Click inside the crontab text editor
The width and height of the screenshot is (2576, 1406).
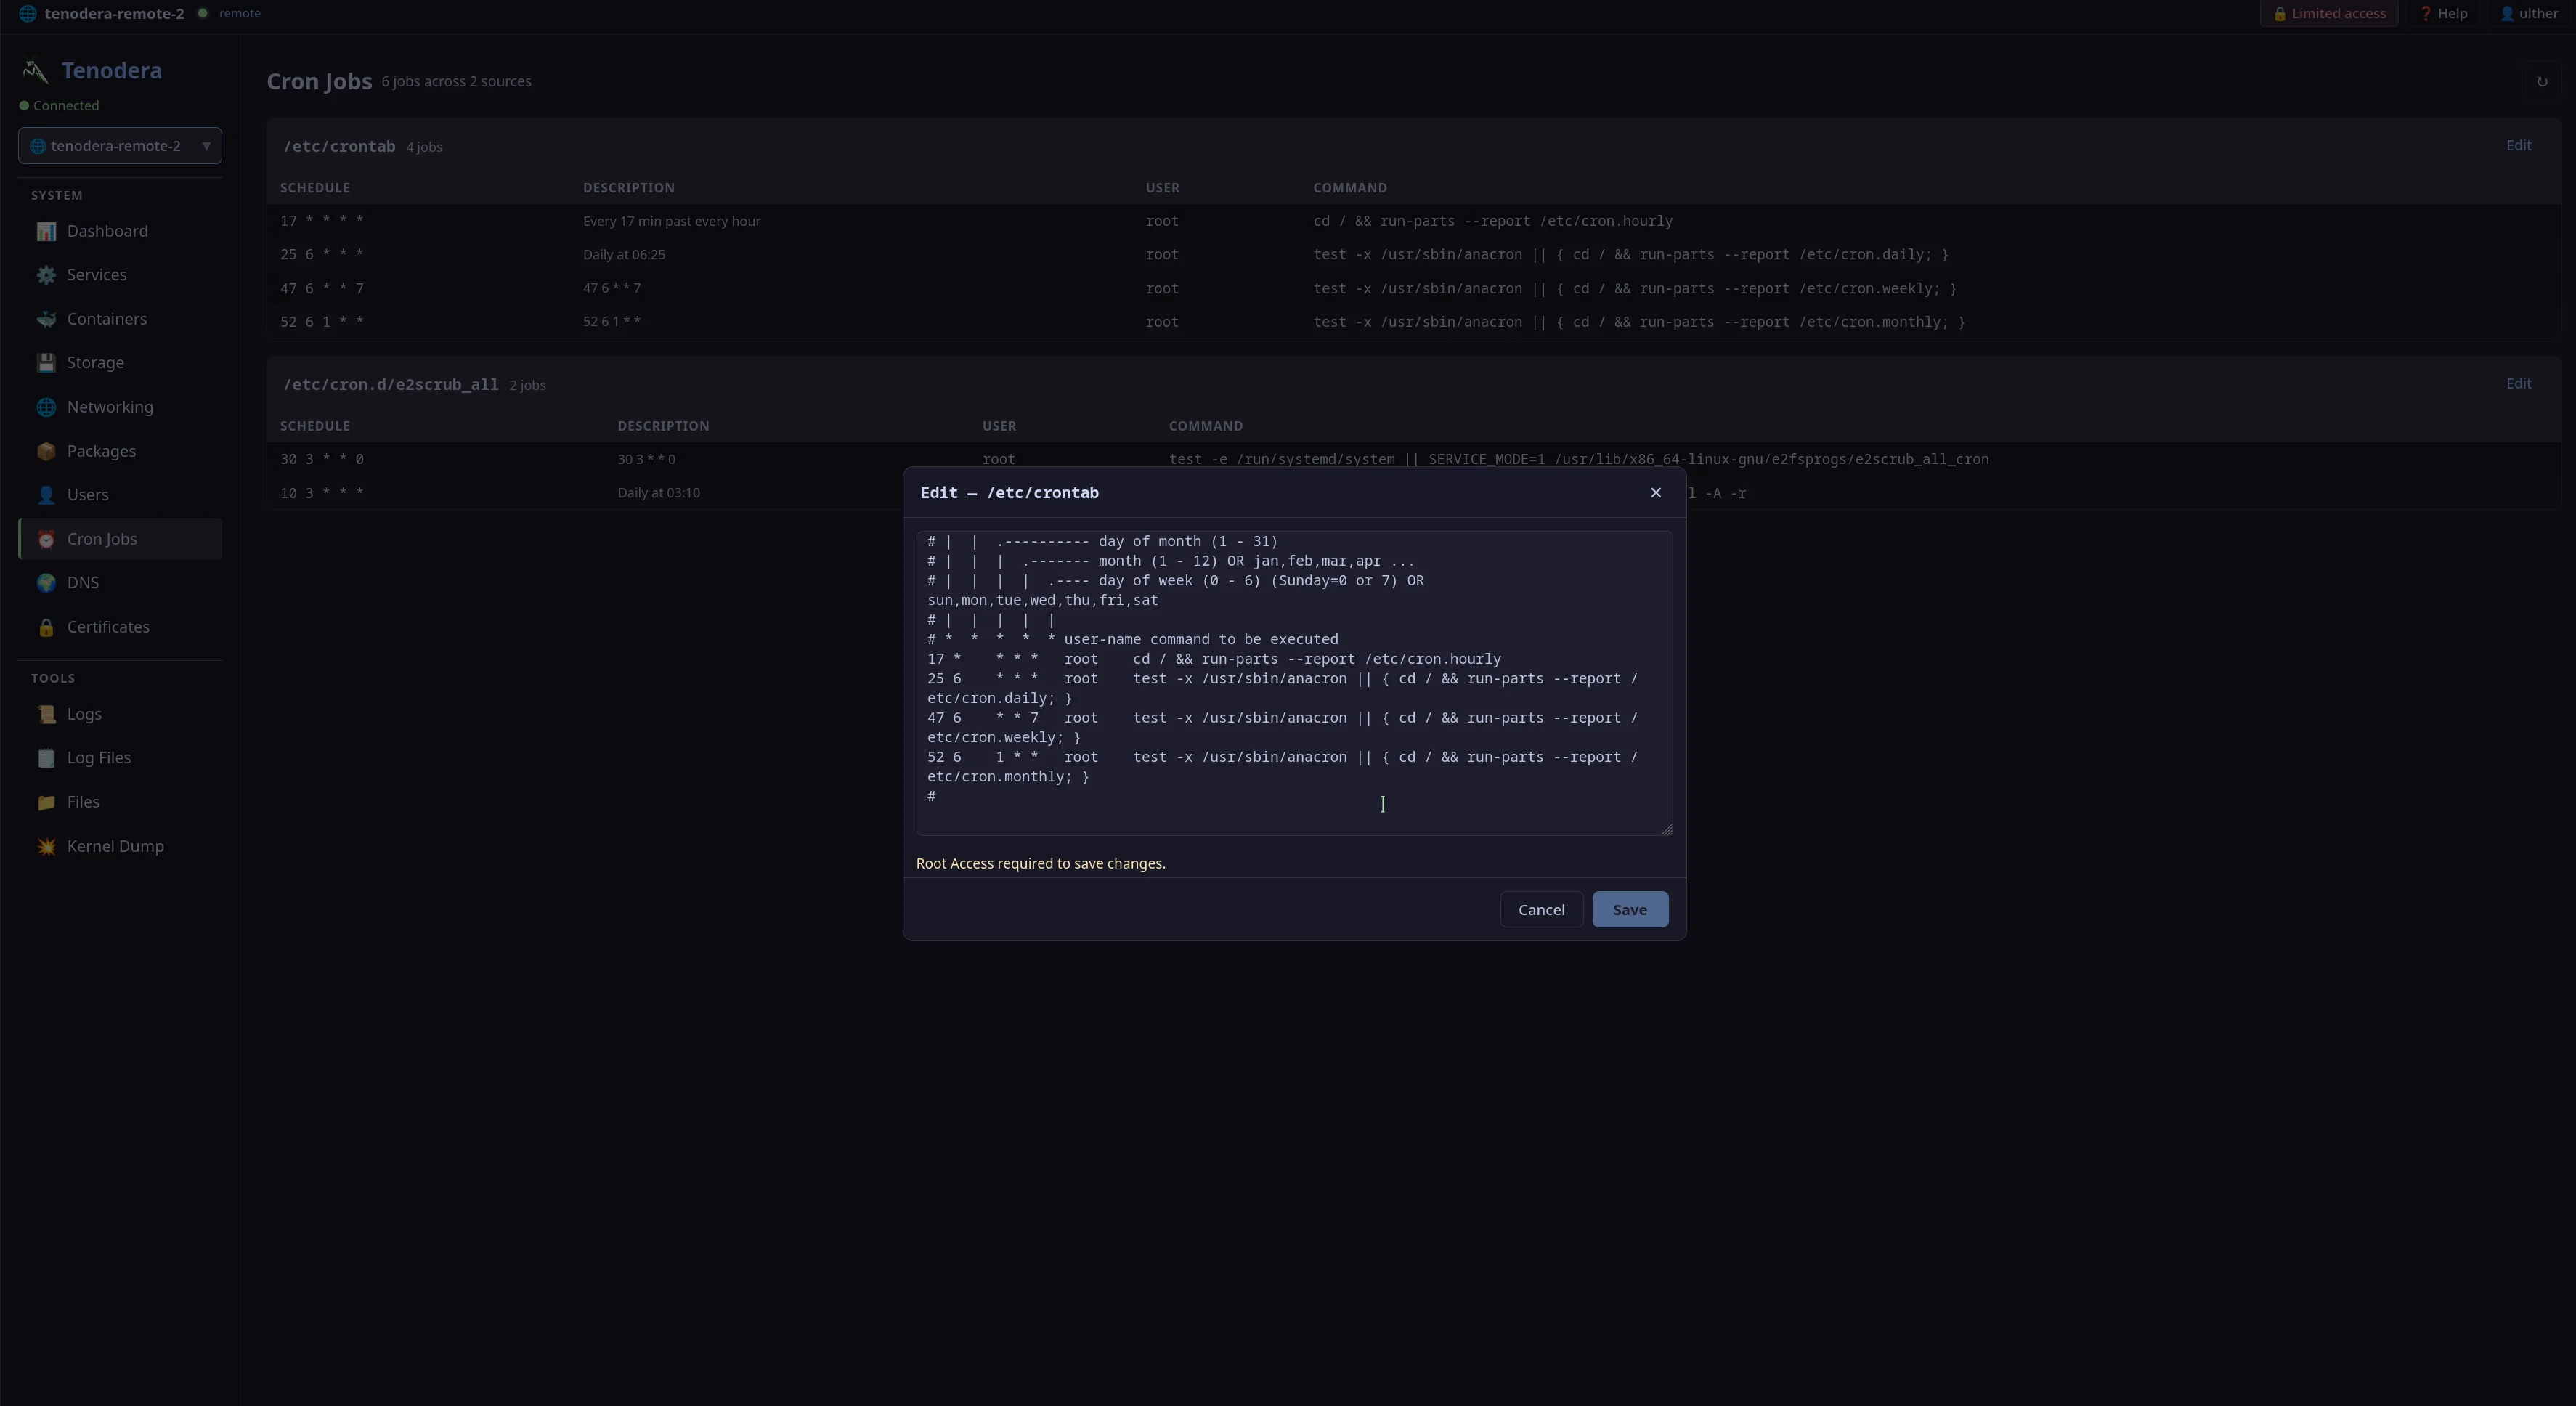point(1294,683)
